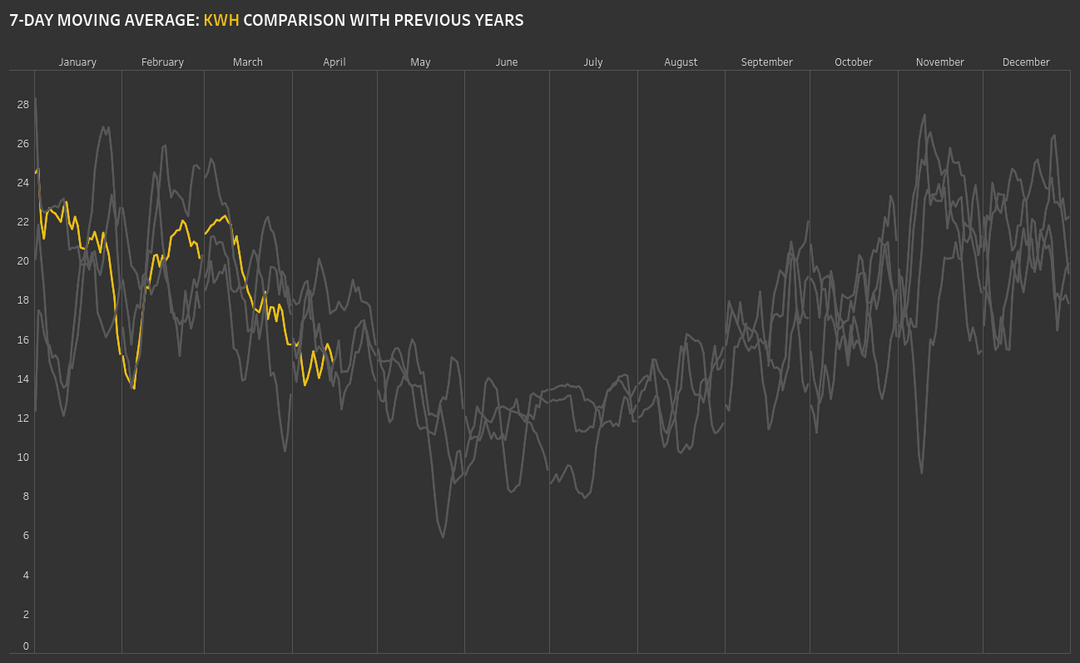Click the May month header
The height and width of the screenshot is (663, 1080).
420,62
